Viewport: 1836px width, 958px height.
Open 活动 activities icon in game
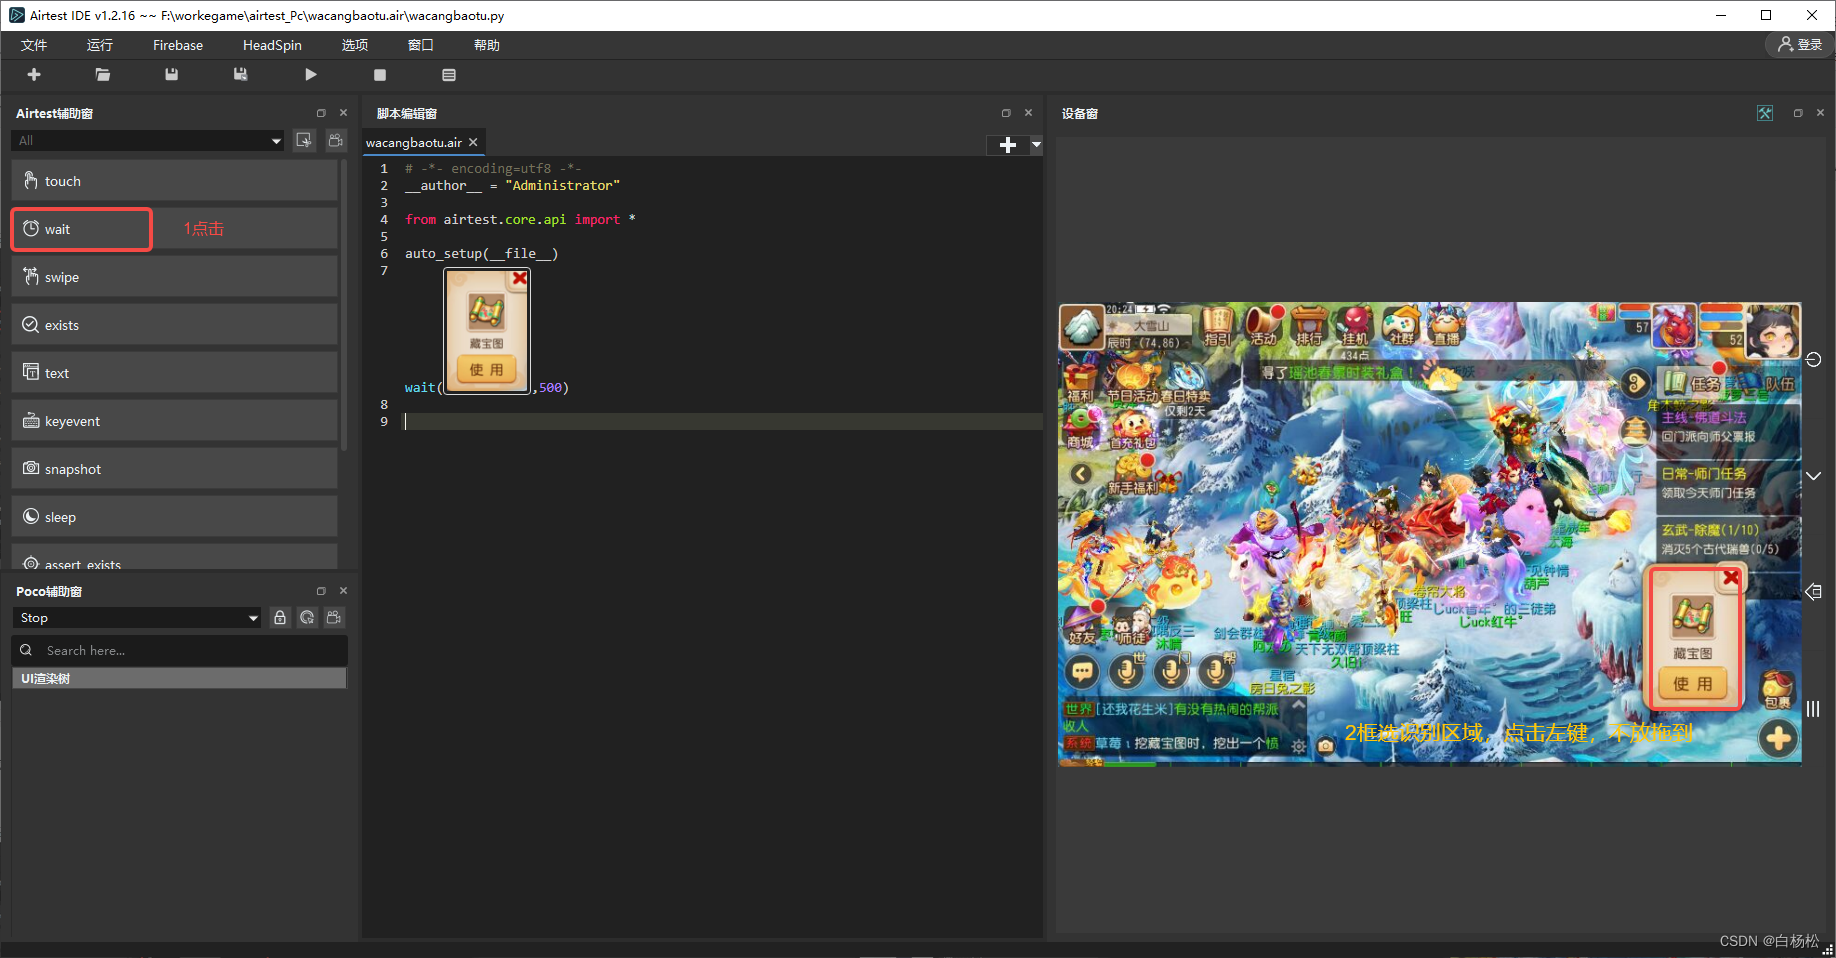1263,326
